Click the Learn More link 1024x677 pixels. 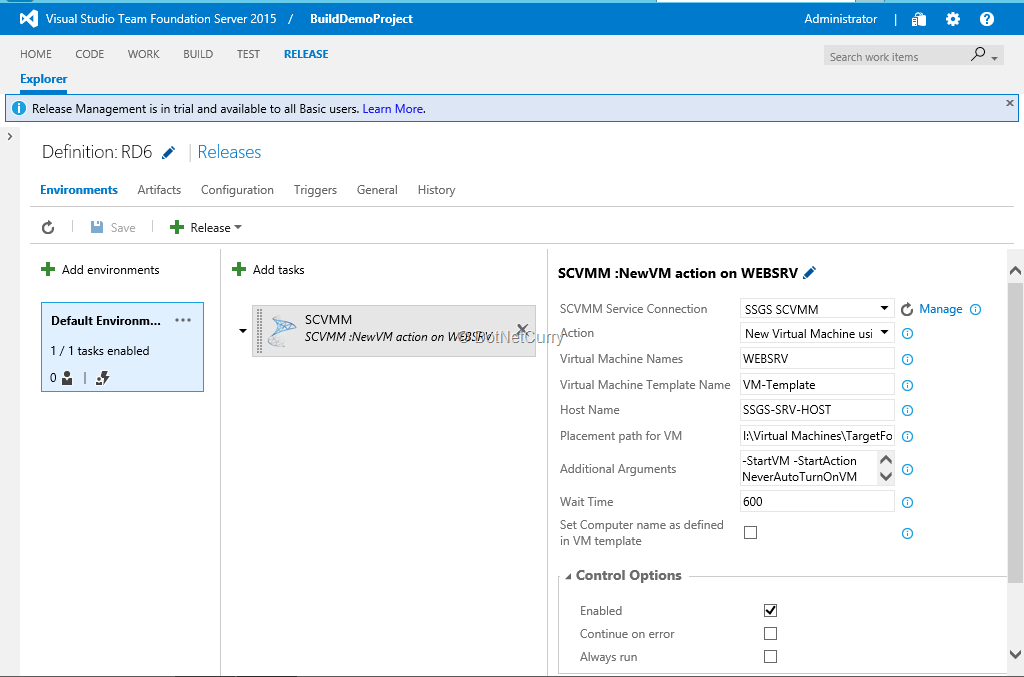coord(393,109)
